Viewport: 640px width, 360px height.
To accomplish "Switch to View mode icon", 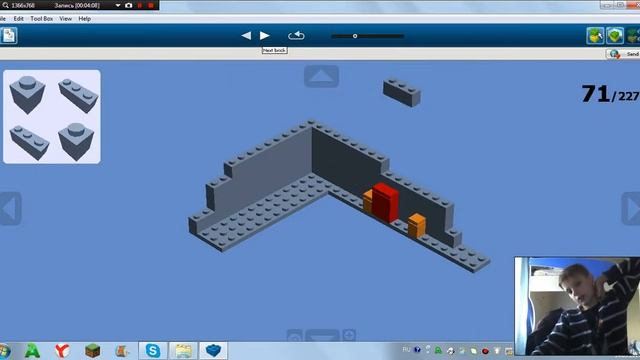I will (x=615, y=36).
